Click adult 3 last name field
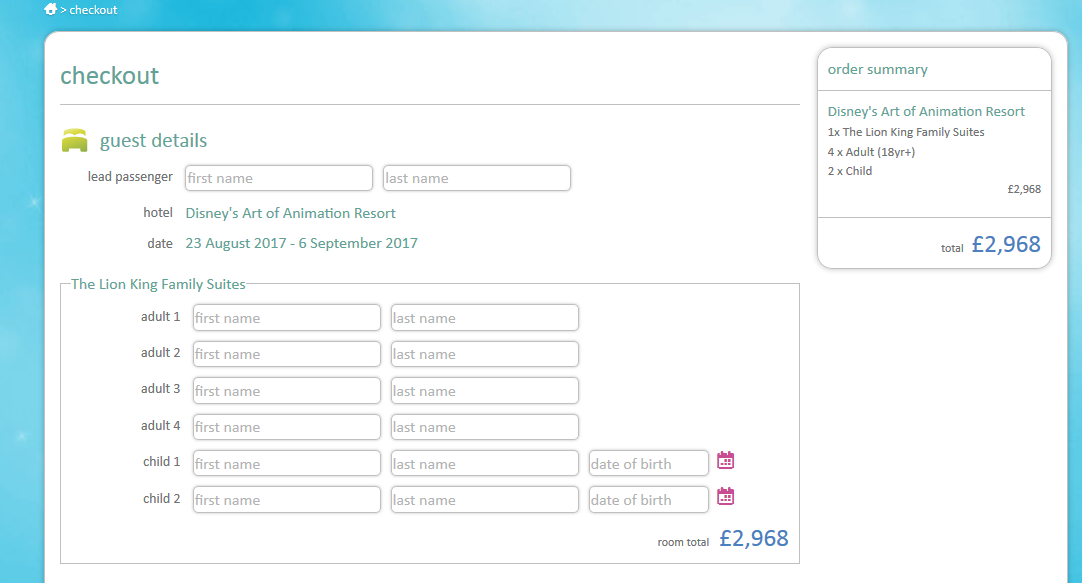Viewport: 1082px width, 583px height. (x=484, y=391)
